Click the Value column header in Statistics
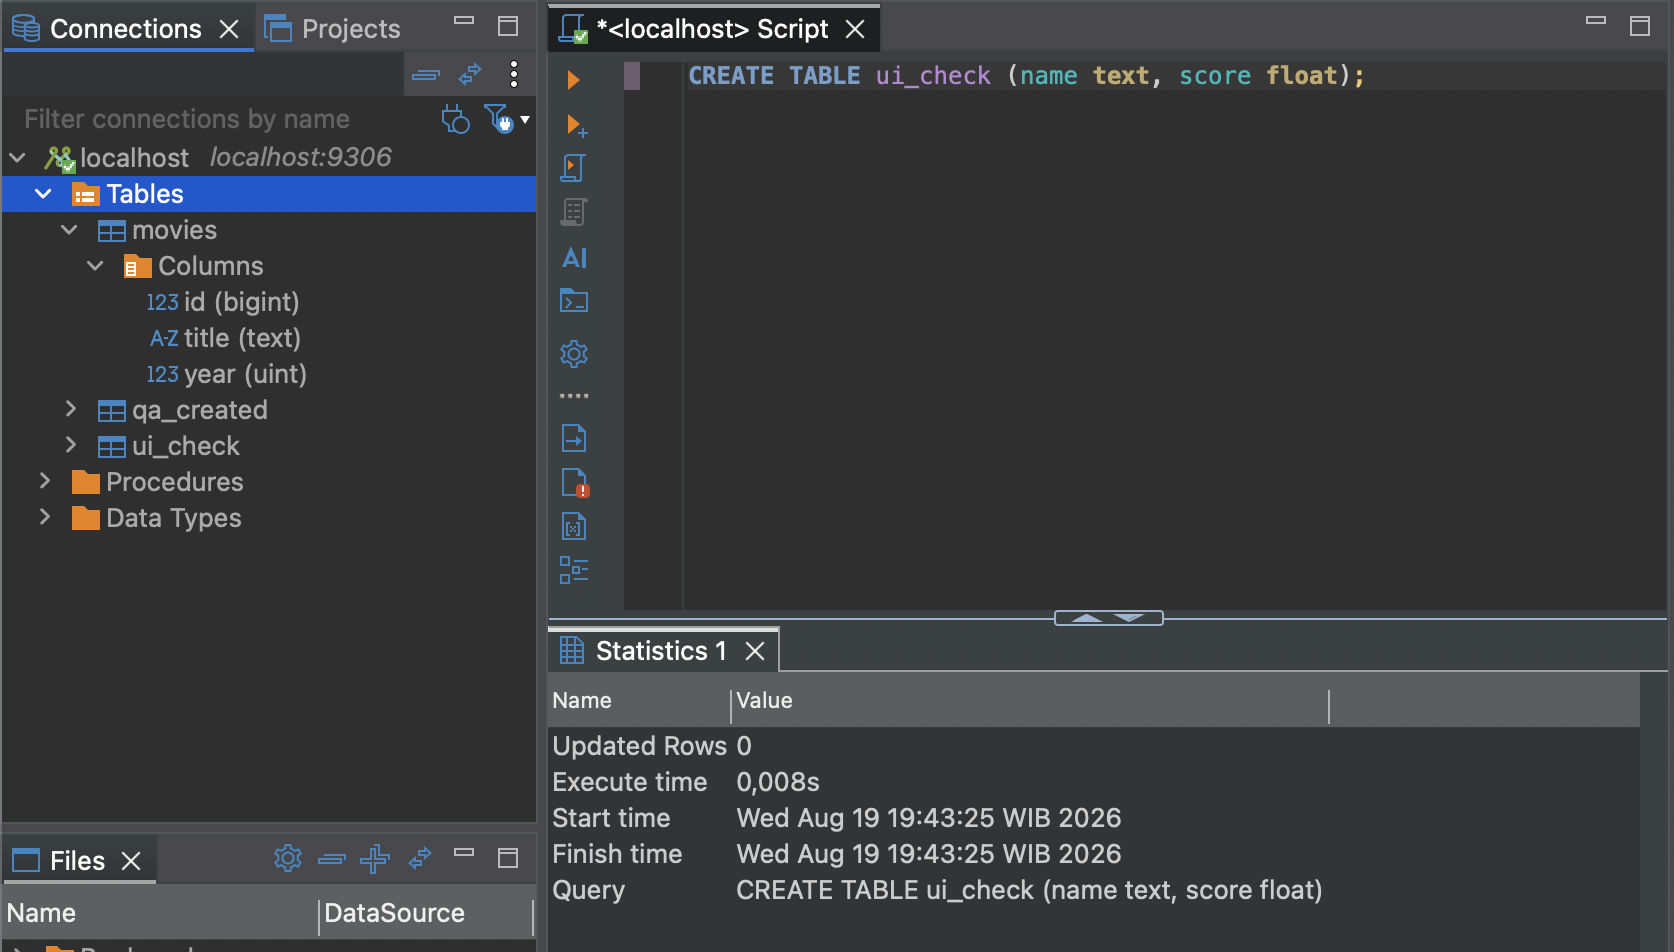Image resolution: width=1674 pixels, height=952 pixels. click(x=1031, y=701)
